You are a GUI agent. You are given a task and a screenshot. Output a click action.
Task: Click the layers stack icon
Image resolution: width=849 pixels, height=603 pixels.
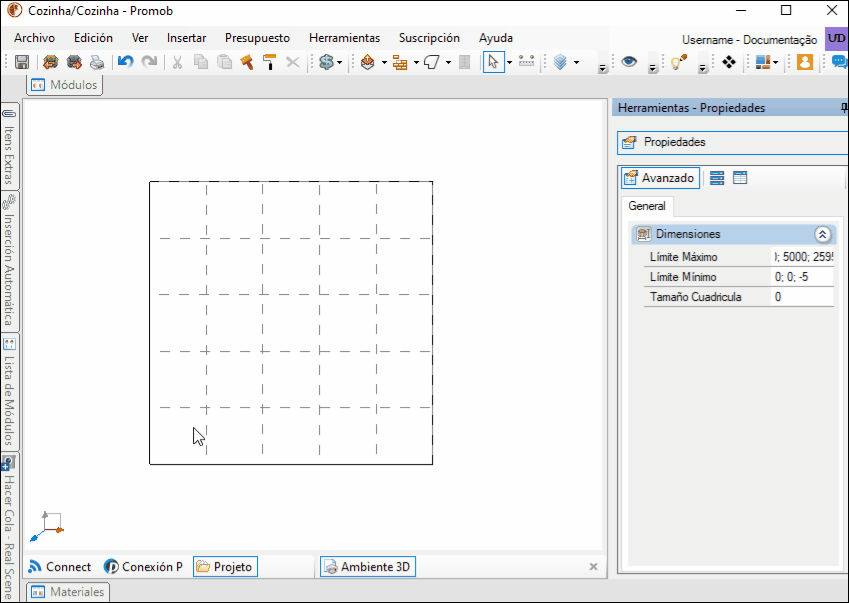560,62
